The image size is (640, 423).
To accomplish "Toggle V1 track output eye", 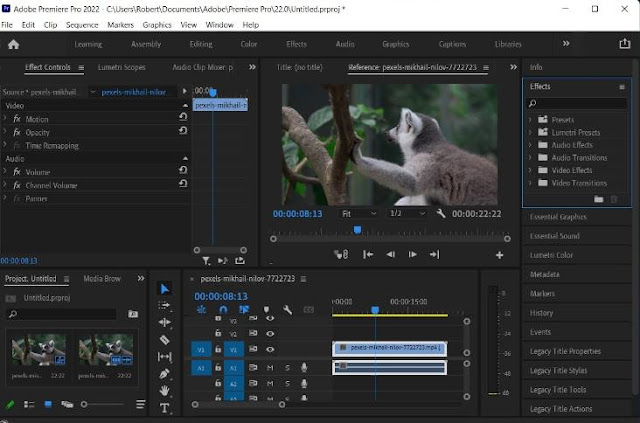I will (x=270, y=350).
